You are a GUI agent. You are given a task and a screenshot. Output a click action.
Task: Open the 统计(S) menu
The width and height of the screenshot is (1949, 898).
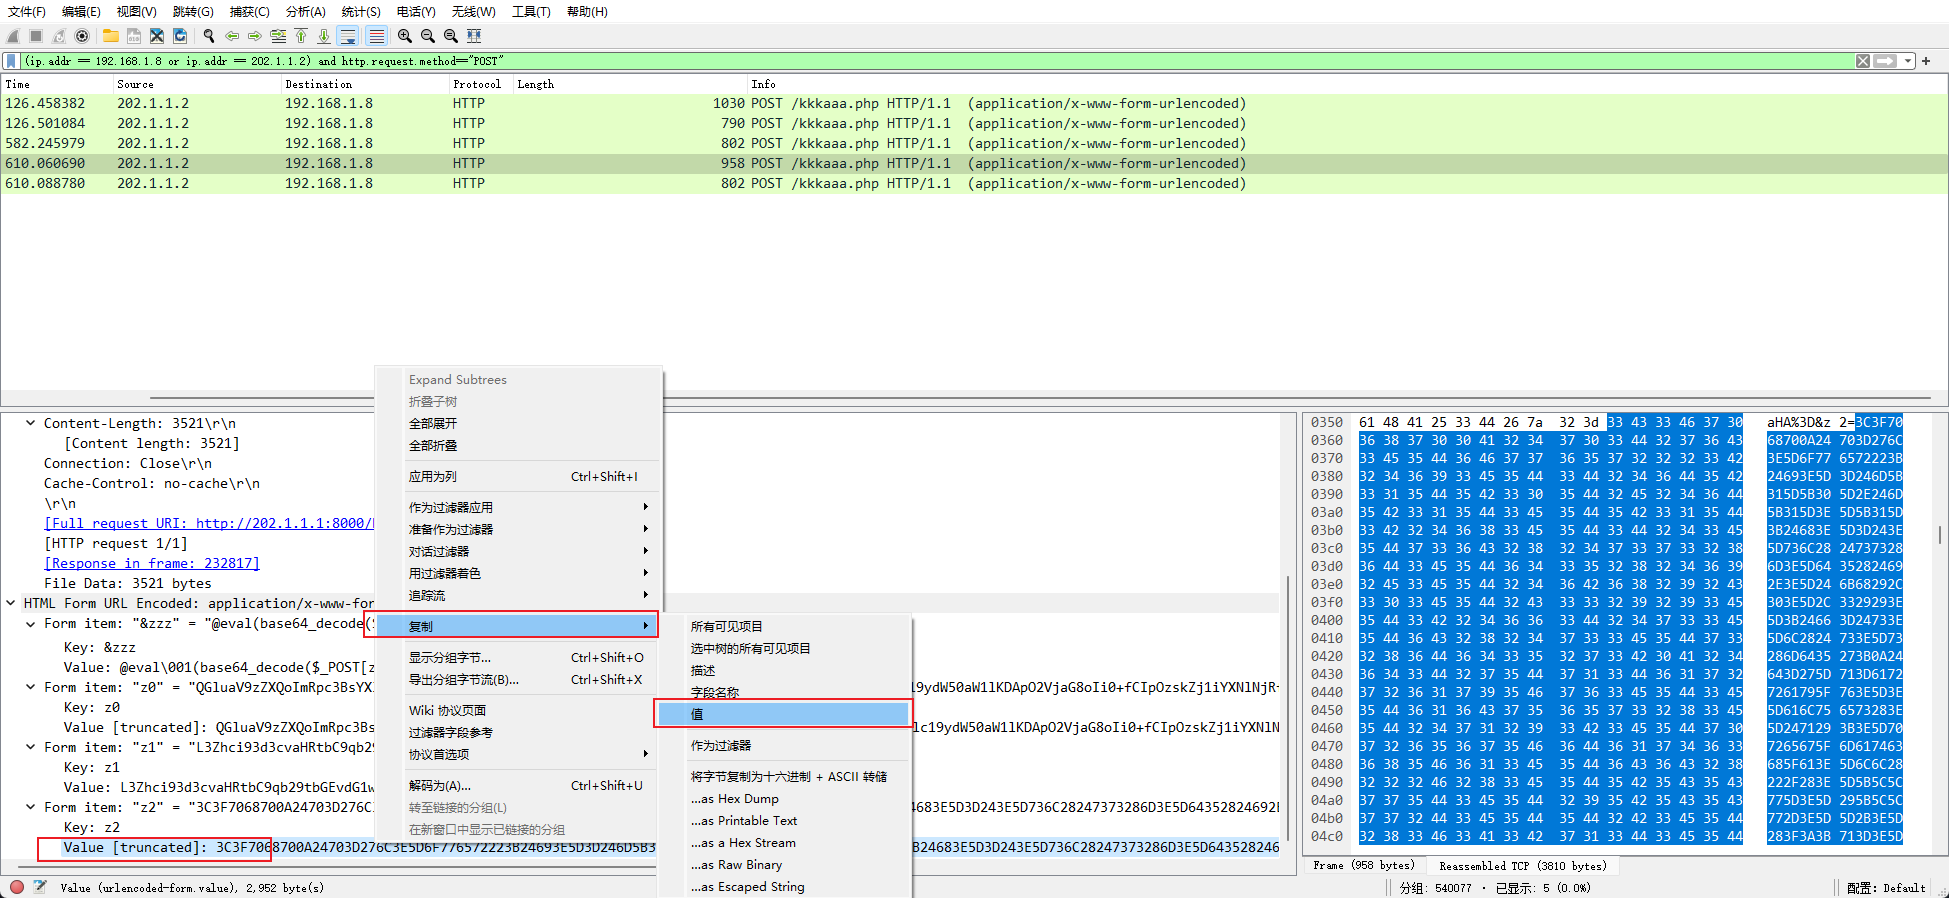[361, 12]
